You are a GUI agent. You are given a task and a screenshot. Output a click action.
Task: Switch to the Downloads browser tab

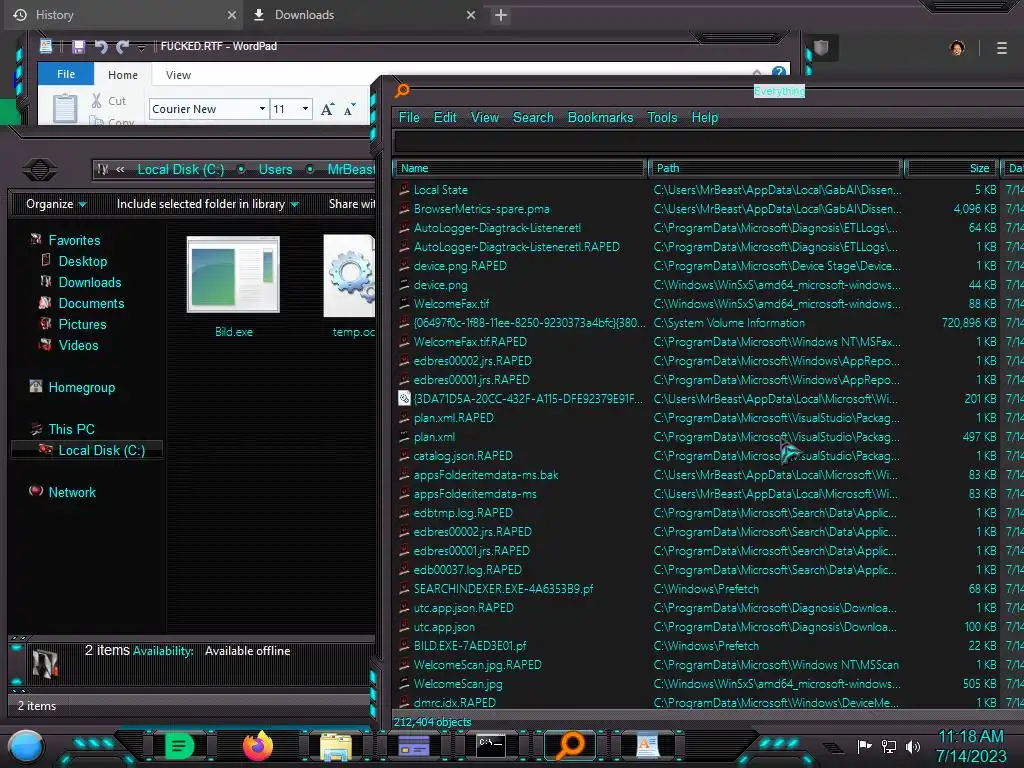(364, 14)
